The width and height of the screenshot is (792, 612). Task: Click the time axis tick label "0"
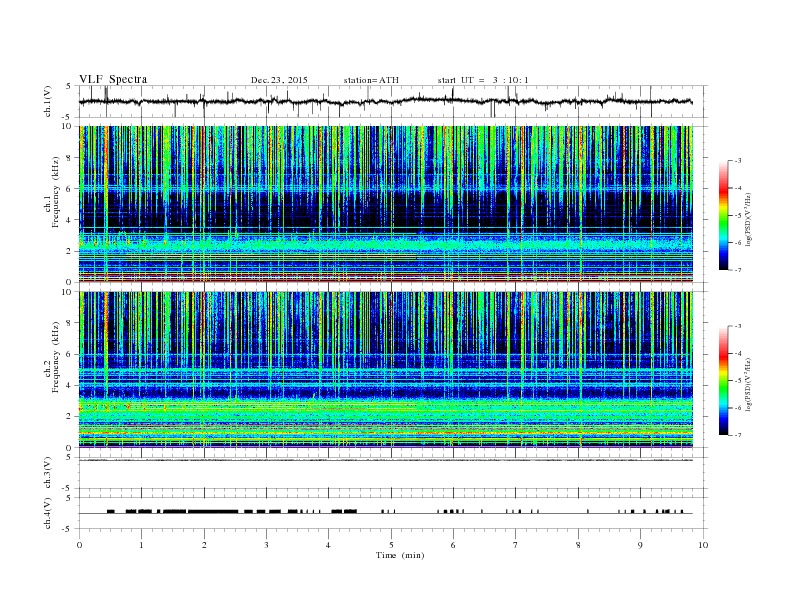(79, 545)
